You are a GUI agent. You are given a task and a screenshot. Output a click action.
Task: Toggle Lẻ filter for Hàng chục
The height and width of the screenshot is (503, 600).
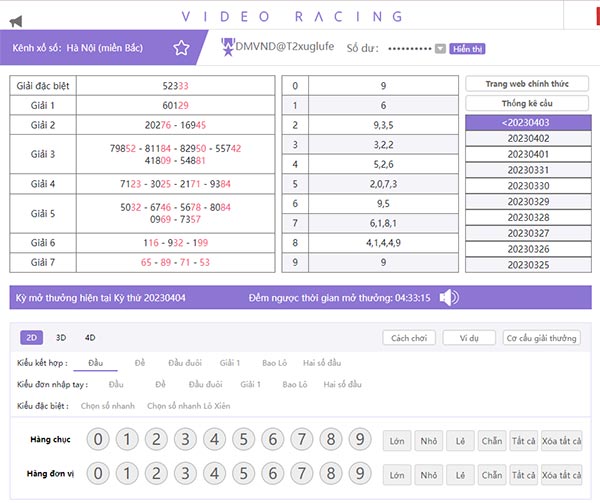point(460,440)
